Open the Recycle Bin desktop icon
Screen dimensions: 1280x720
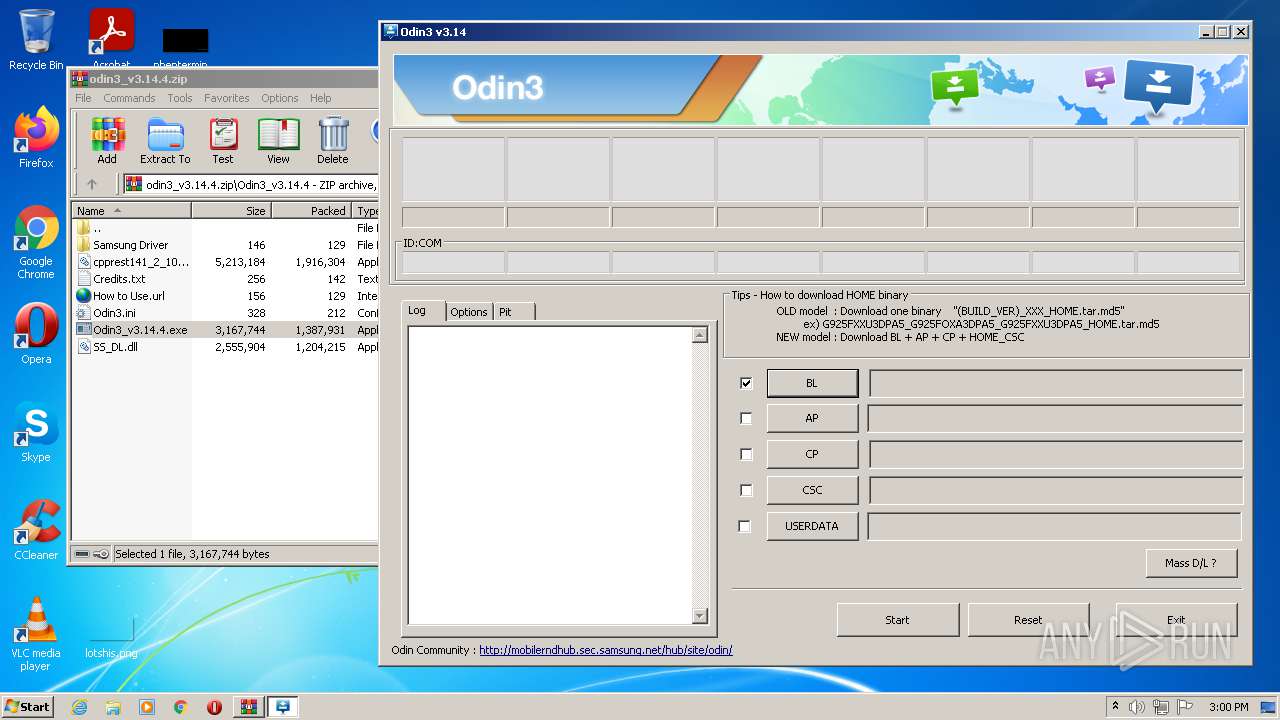36,40
